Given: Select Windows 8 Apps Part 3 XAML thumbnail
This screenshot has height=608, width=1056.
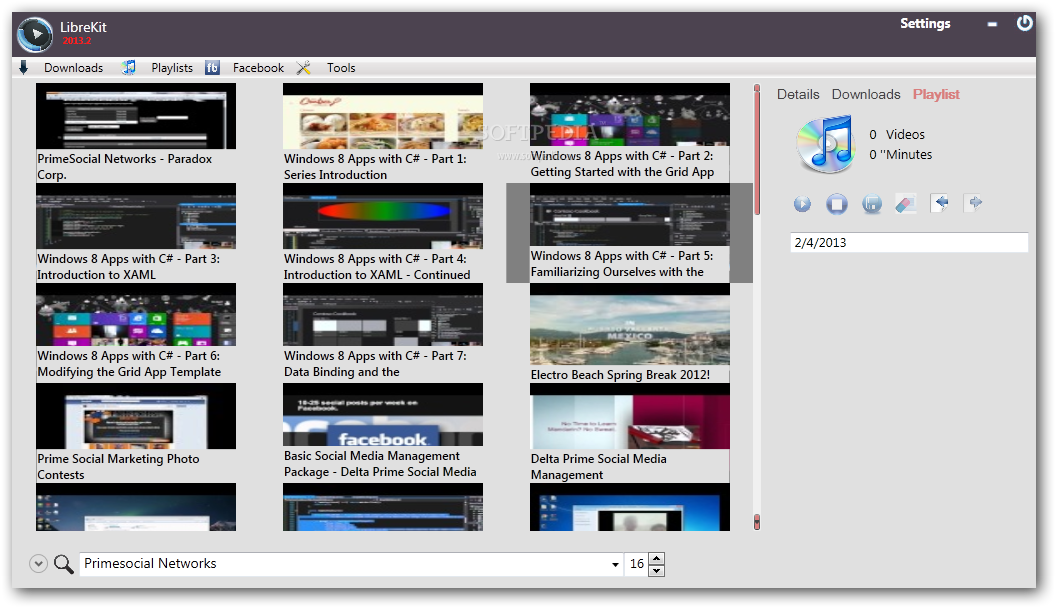Looking at the screenshot, I should coord(136,216).
